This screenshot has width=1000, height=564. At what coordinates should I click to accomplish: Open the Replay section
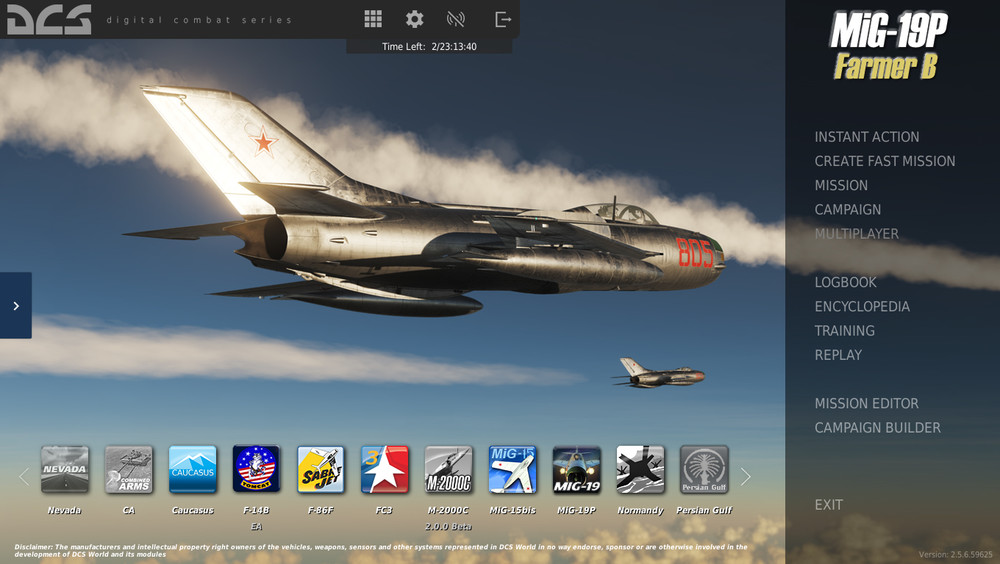(x=838, y=355)
